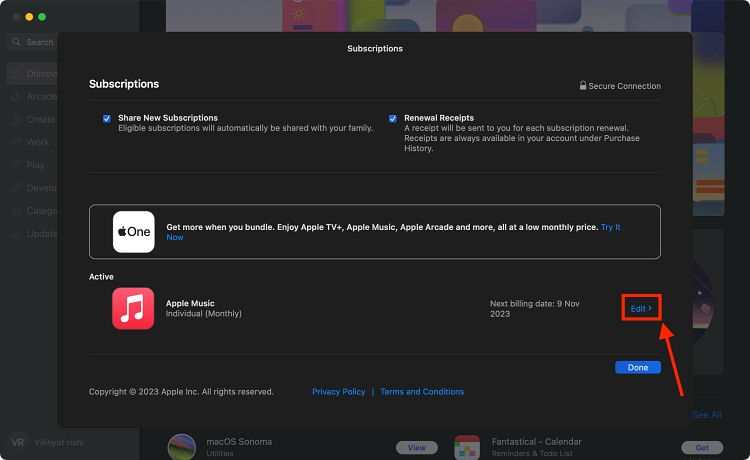Click the Done button
This screenshot has height=460, width=750.
[x=638, y=367]
